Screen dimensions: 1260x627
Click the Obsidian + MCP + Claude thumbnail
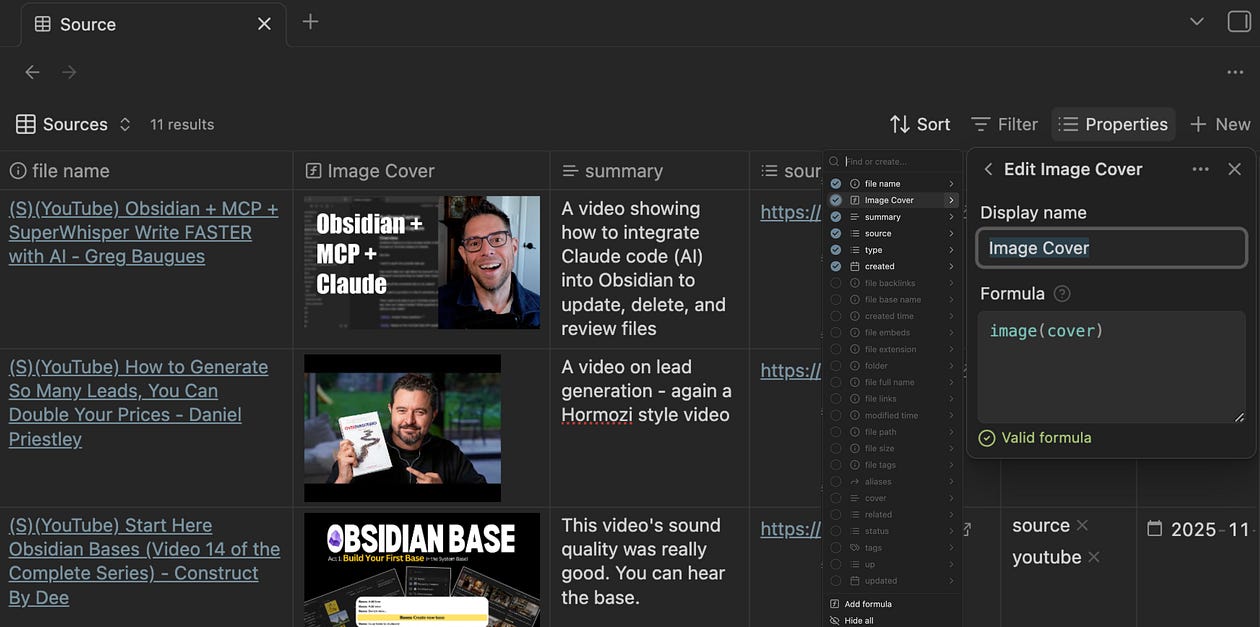click(422, 262)
